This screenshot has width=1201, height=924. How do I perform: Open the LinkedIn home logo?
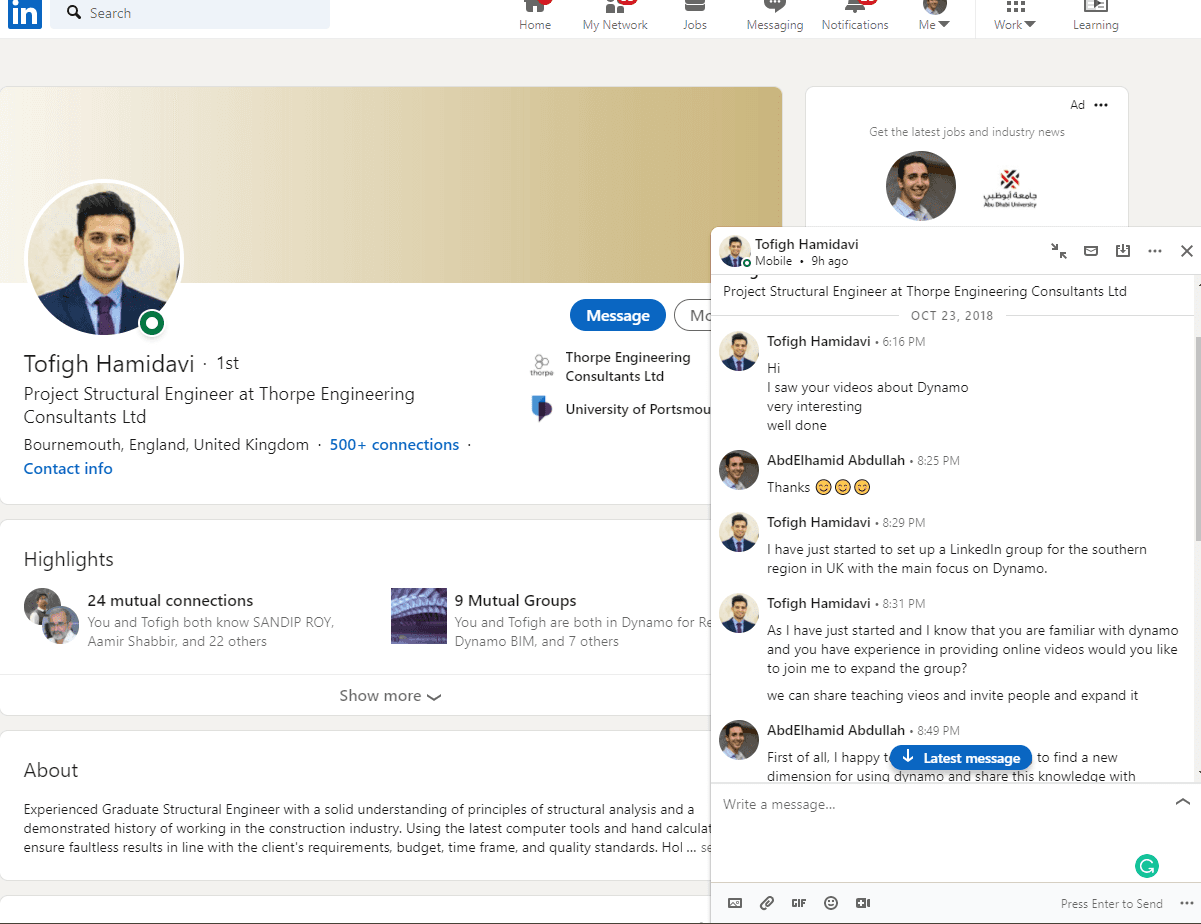click(25, 14)
